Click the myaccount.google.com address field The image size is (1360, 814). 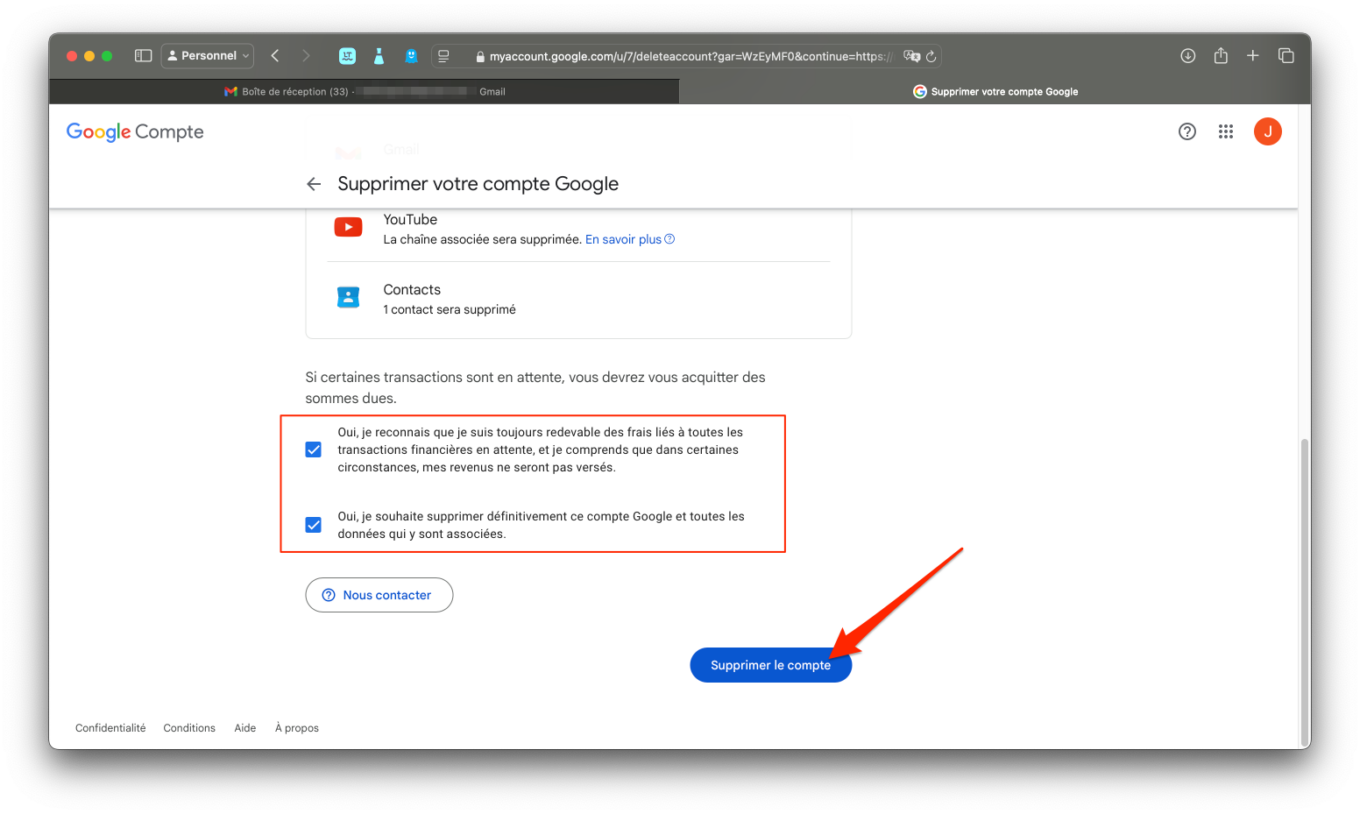(x=686, y=56)
